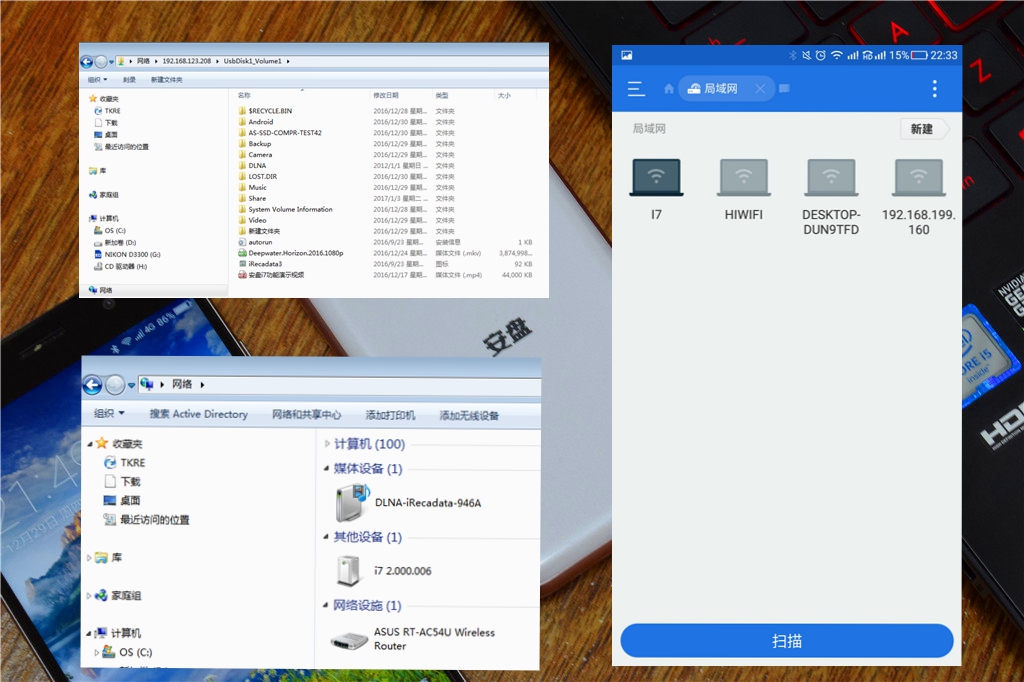1024x682 pixels.
Task: Click 搜索 Active Directory in the toolbar
Action: coord(199,414)
